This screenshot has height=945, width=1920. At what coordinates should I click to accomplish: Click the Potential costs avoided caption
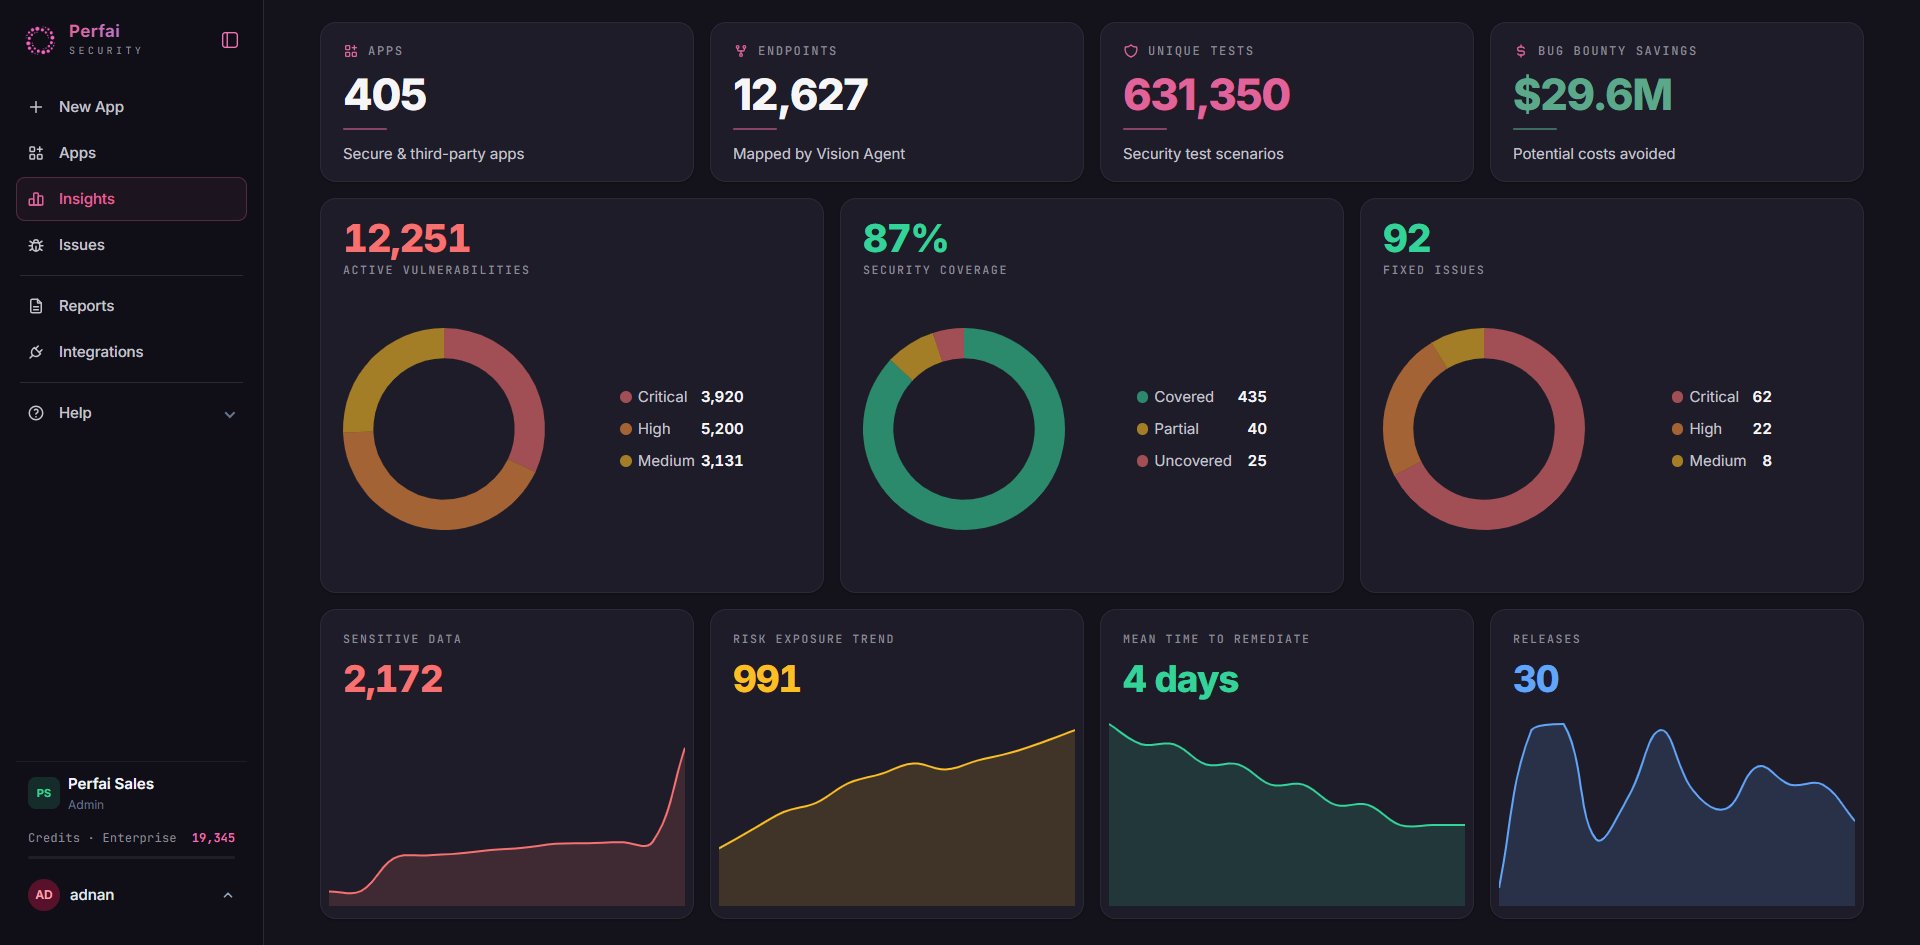(x=1594, y=154)
